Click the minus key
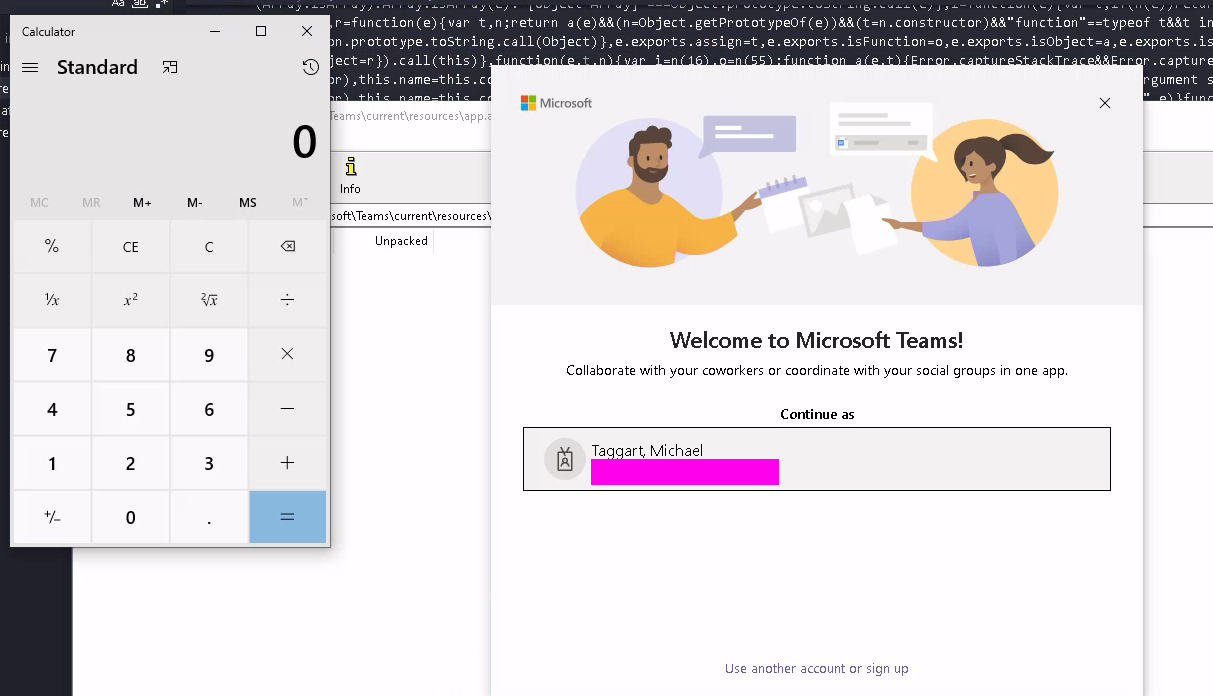Image resolution: width=1213 pixels, height=696 pixels. point(288,408)
